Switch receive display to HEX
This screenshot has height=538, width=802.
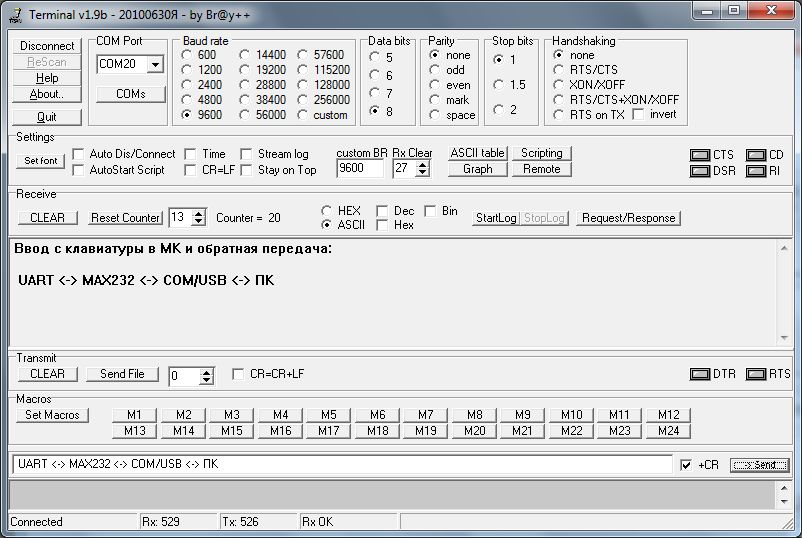point(326,211)
